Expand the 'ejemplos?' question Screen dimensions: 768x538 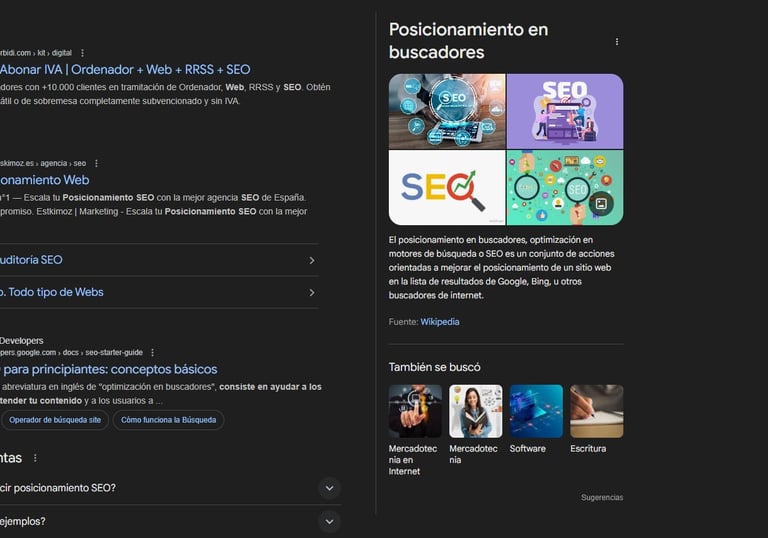tap(330, 521)
